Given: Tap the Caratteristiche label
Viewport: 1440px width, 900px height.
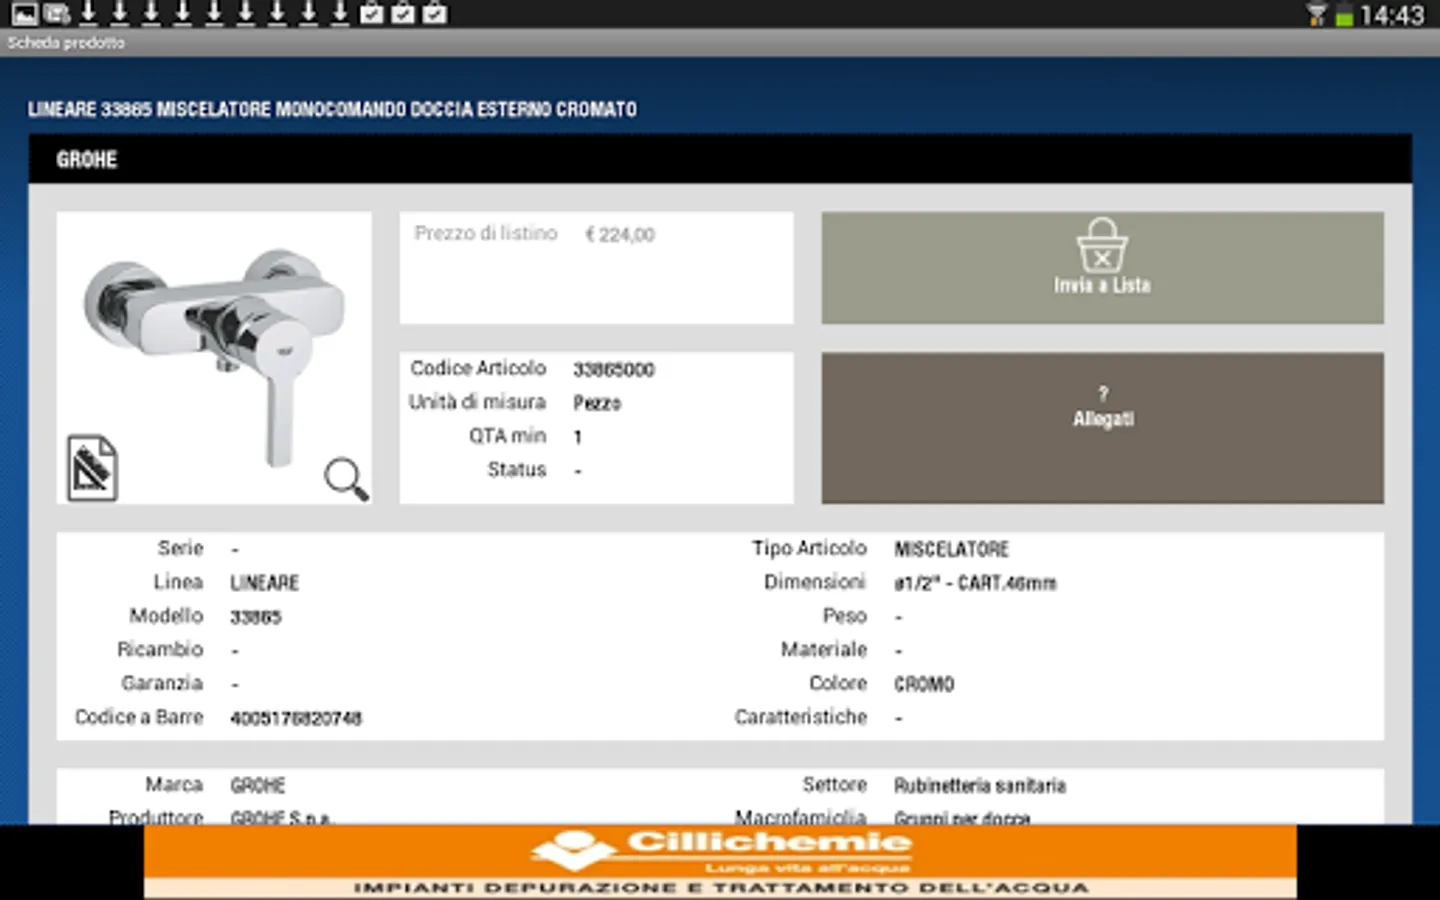Looking at the screenshot, I should coord(801,717).
